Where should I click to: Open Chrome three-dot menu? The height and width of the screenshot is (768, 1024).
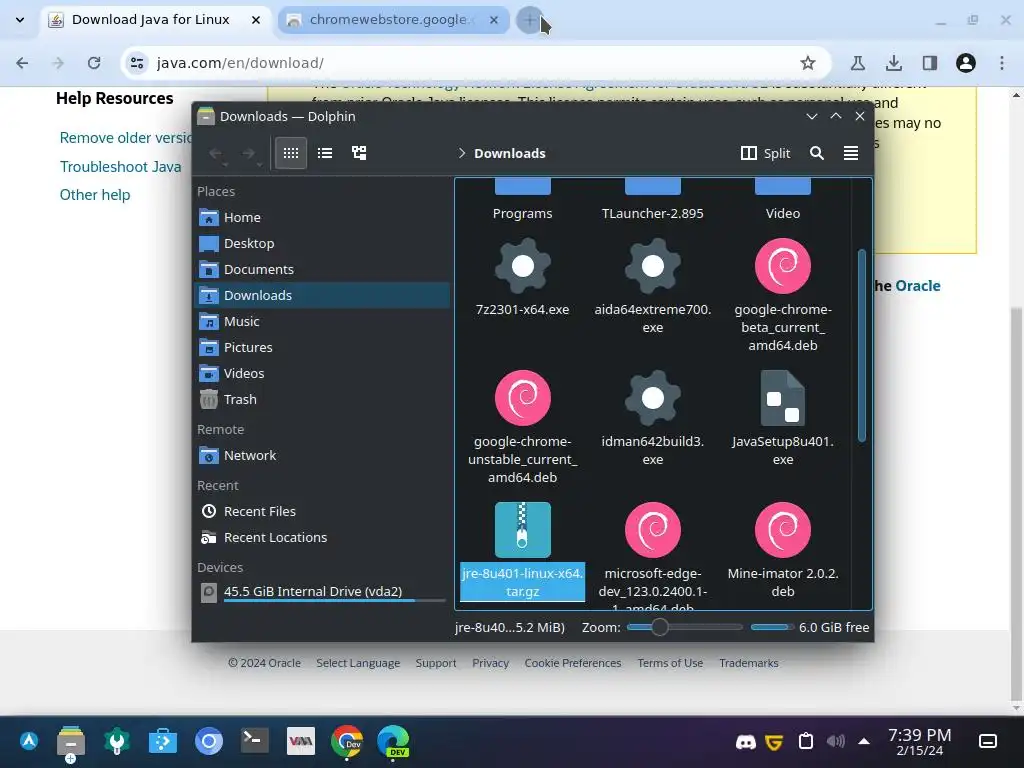click(x=1002, y=63)
